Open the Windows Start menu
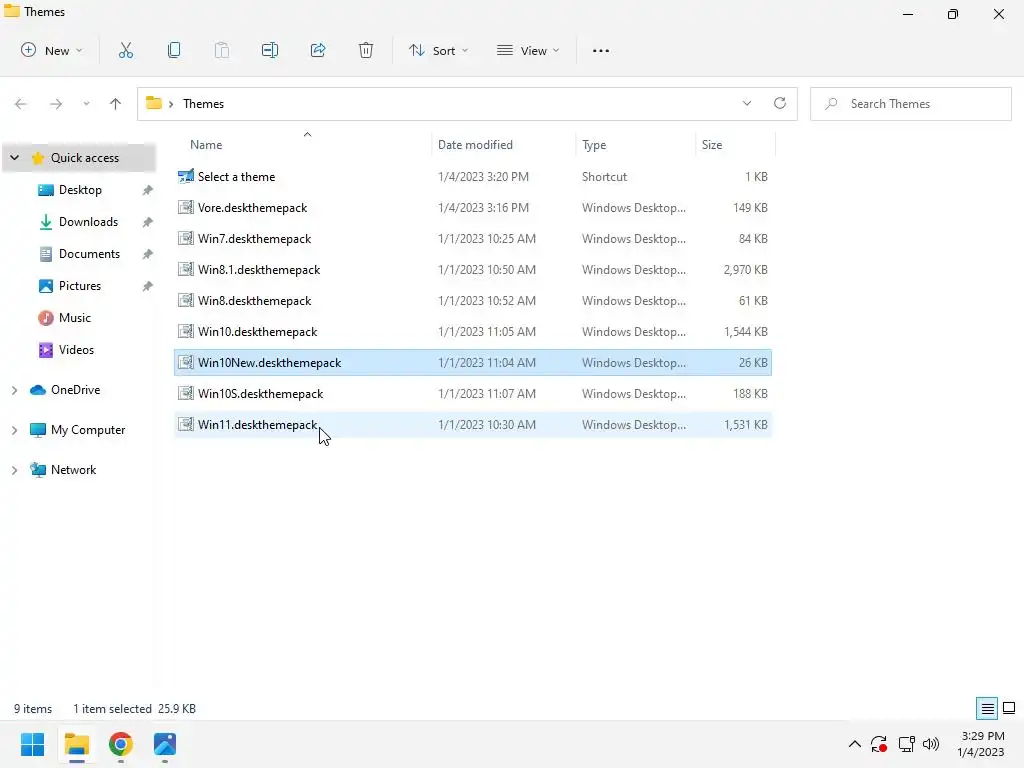The image size is (1024, 768). 32,744
